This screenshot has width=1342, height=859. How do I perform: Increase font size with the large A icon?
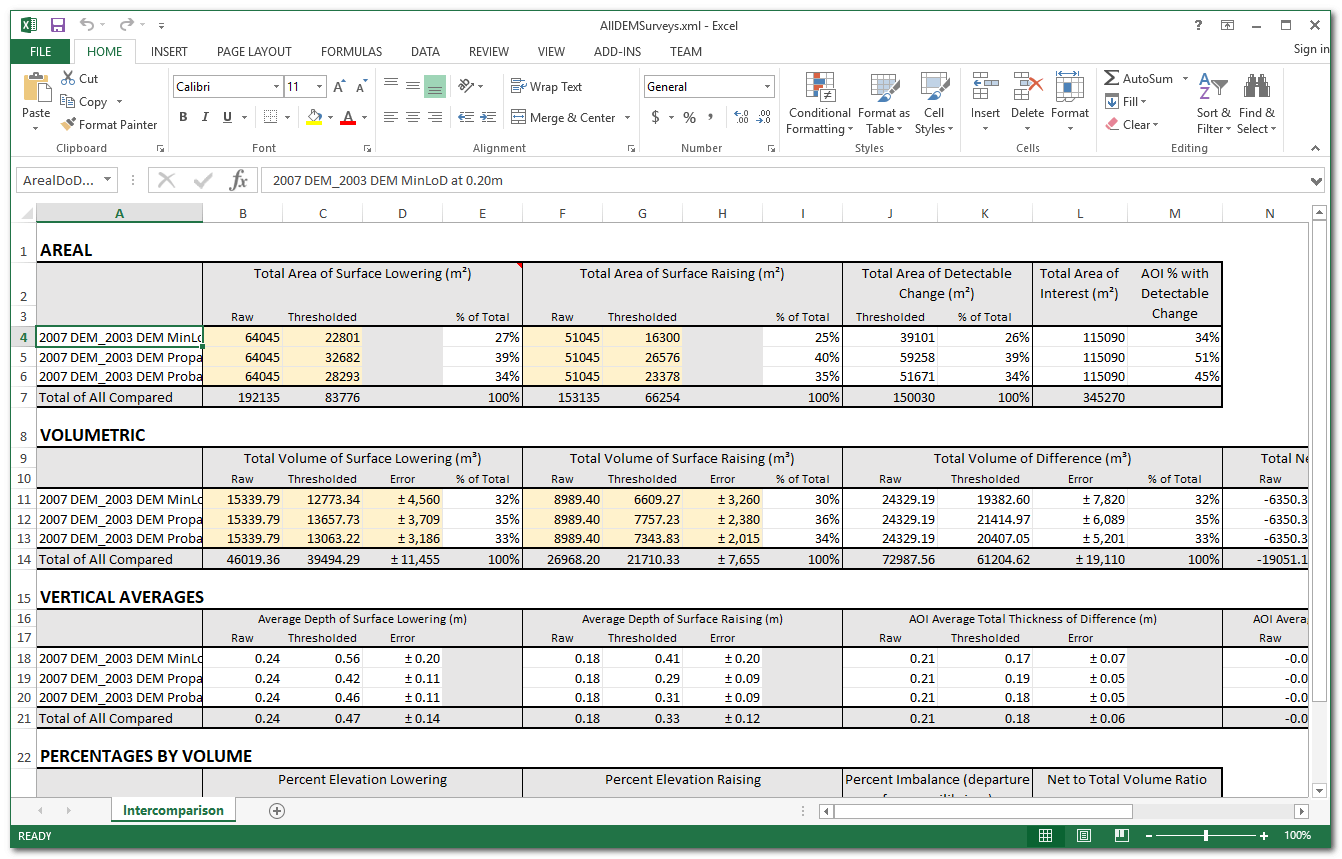click(340, 87)
